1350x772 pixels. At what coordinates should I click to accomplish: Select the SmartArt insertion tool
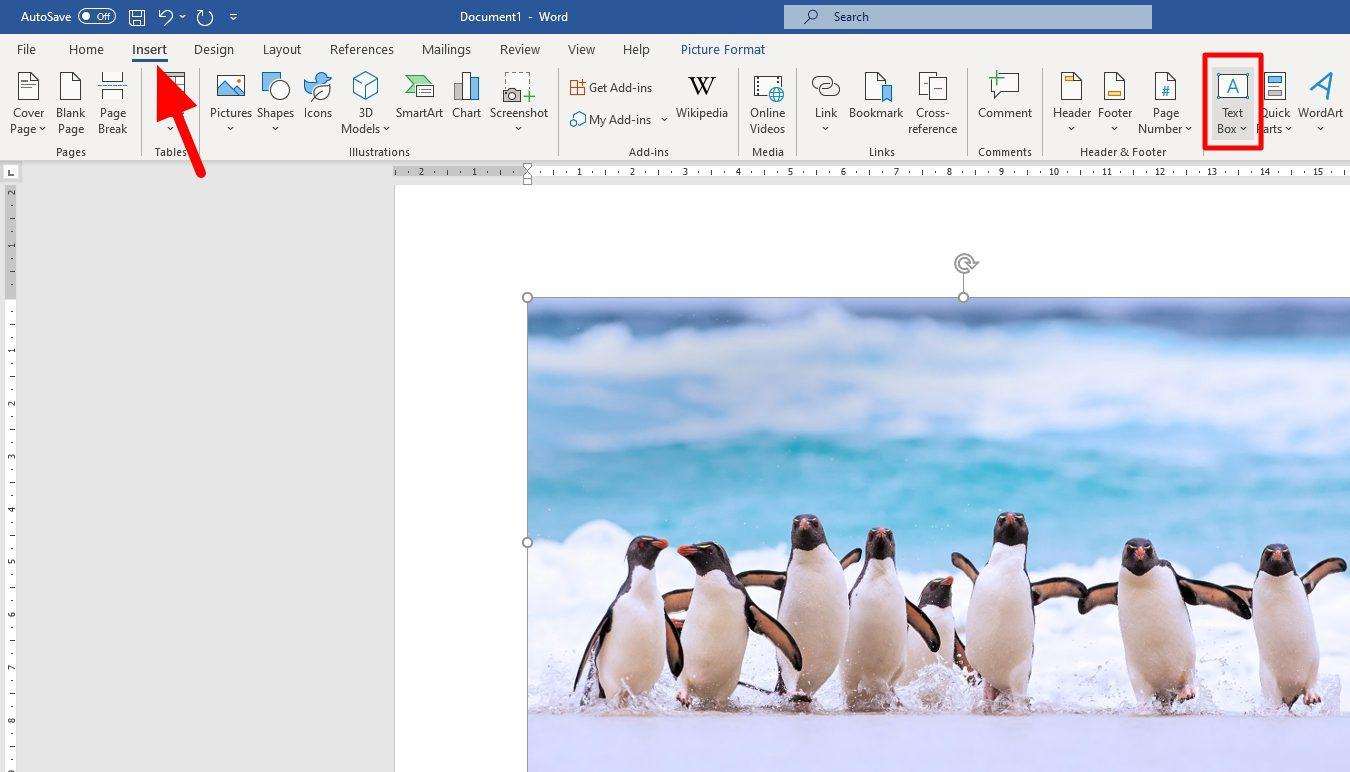(x=418, y=100)
